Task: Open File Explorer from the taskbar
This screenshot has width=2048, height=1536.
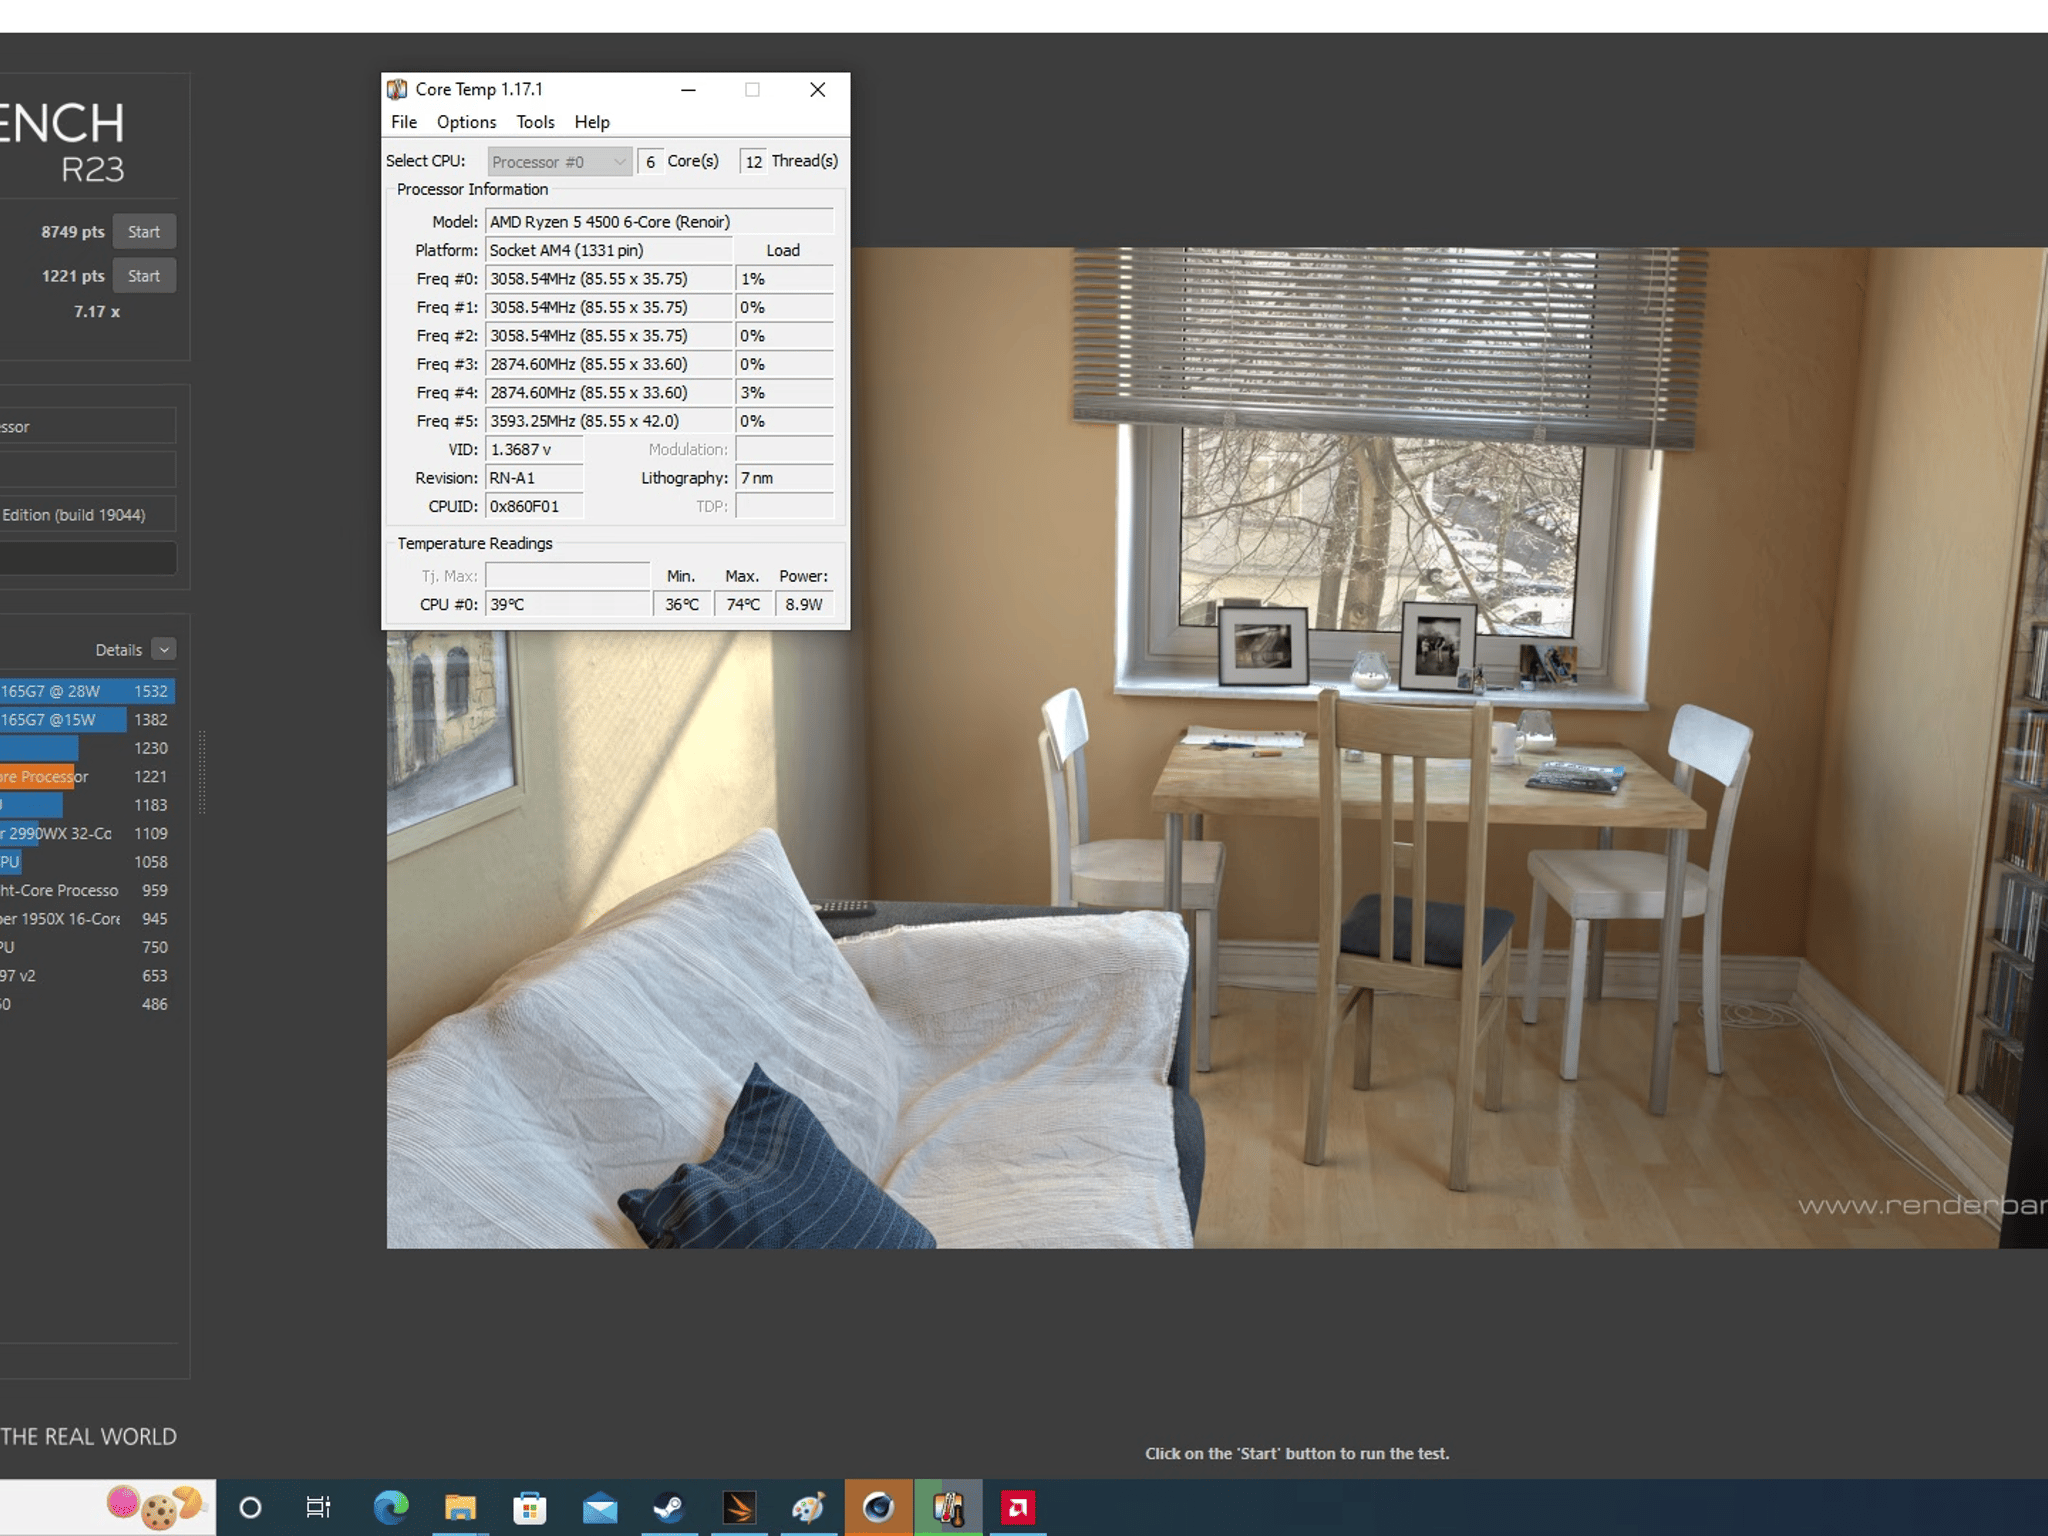Action: pos(460,1507)
